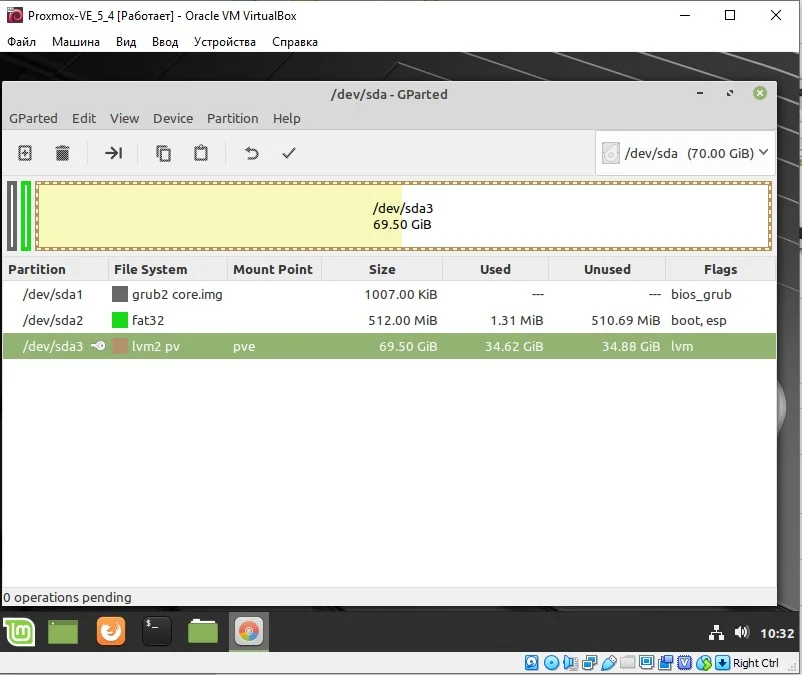Select the /dev/sda2 partition row
This screenshot has width=802, height=675.
click(x=389, y=320)
